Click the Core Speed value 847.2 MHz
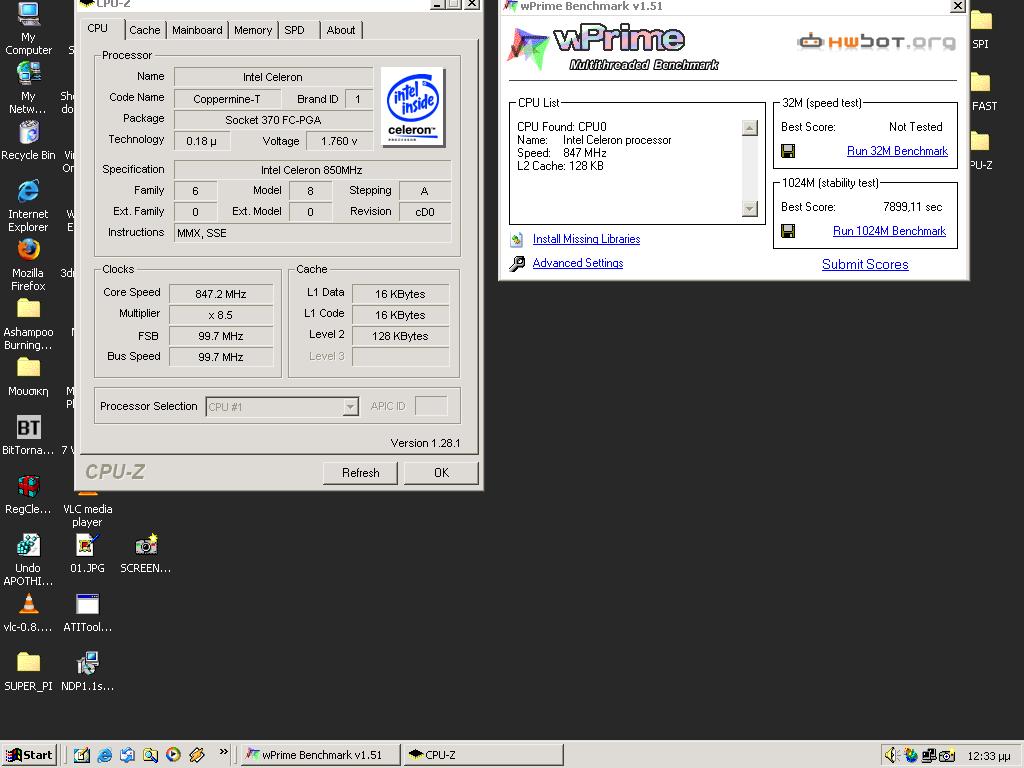Viewport: 1024px width, 768px height. (221, 294)
